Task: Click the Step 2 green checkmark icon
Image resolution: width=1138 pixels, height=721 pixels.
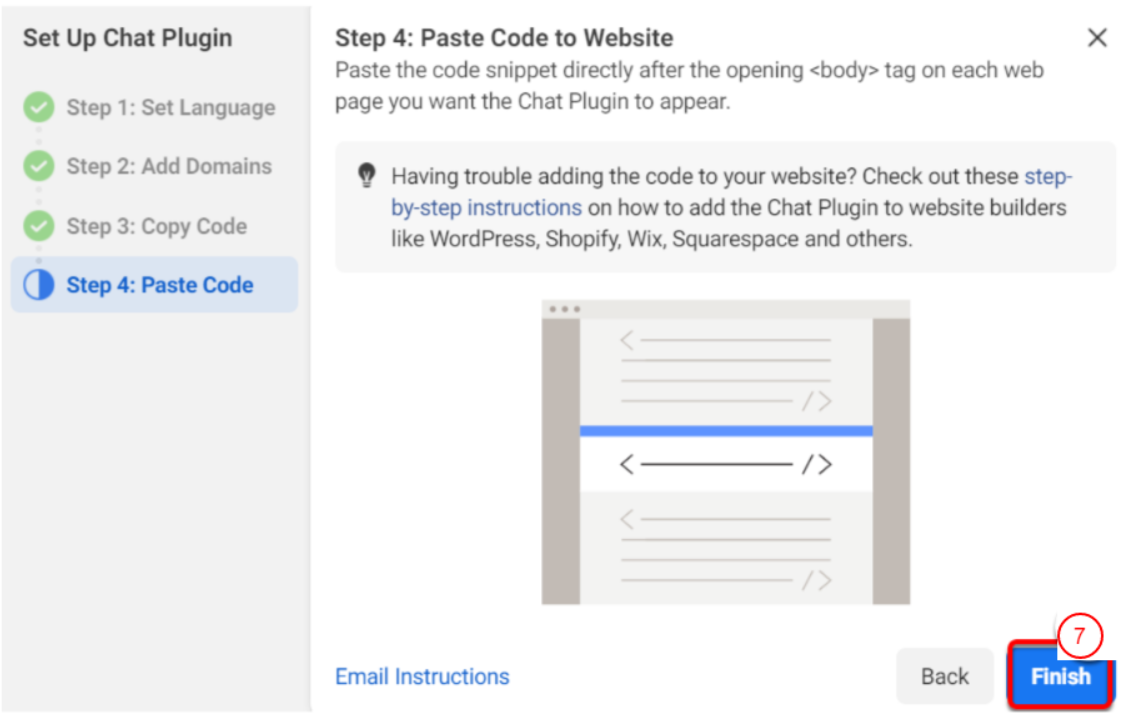Action: pyautogui.click(x=39, y=167)
